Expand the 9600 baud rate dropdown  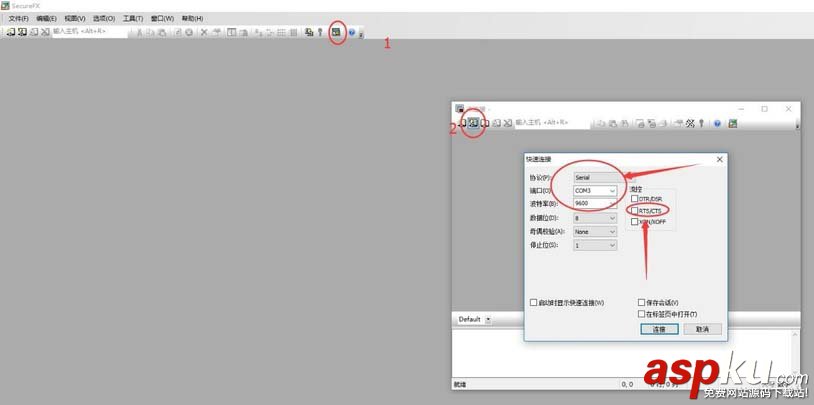[612, 204]
